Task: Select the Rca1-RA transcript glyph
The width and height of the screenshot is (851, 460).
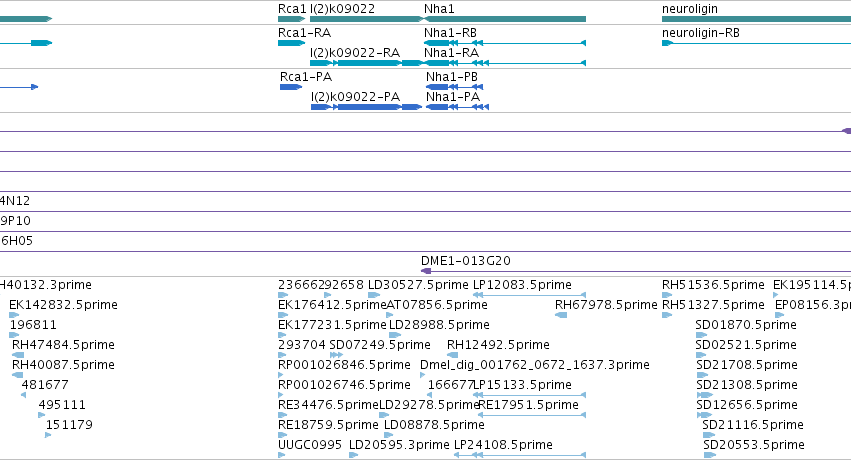Action: click(291, 43)
